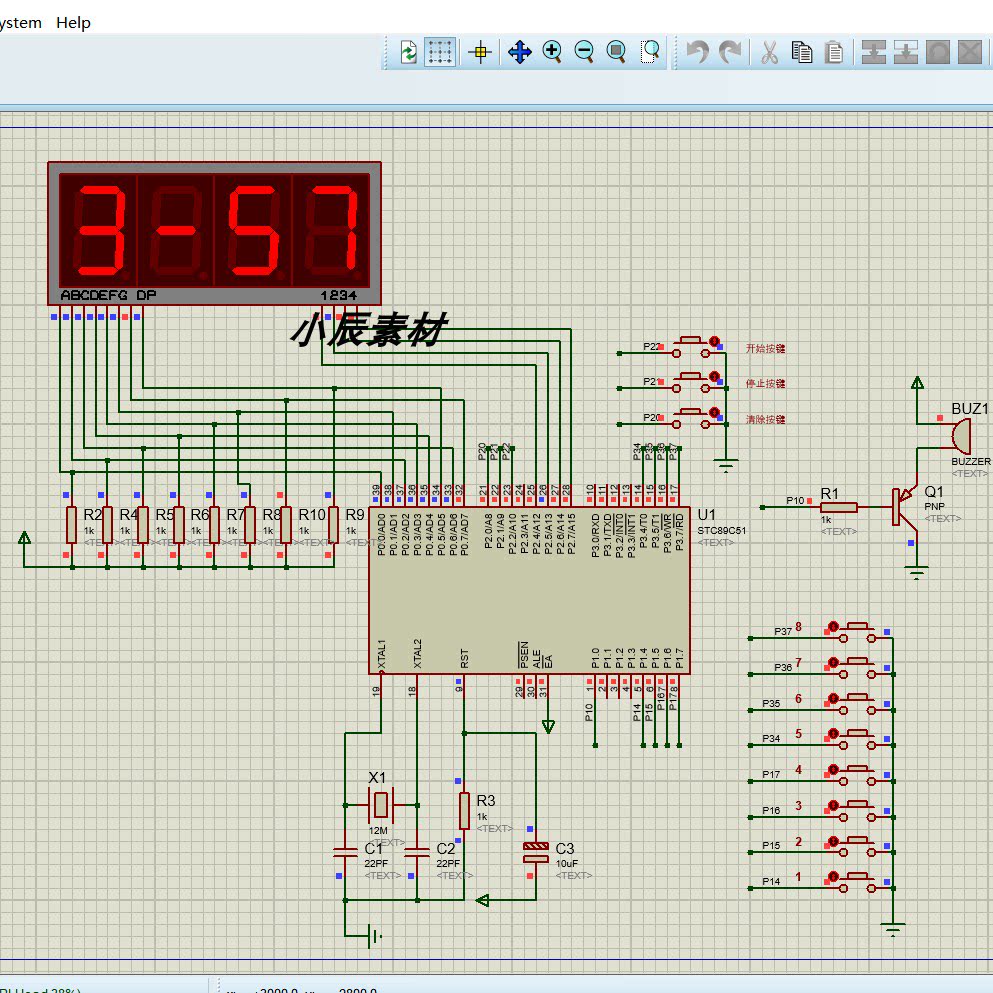Select the pan/center view arrows icon
The height and width of the screenshot is (993, 993).
click(x=519, y=52)
